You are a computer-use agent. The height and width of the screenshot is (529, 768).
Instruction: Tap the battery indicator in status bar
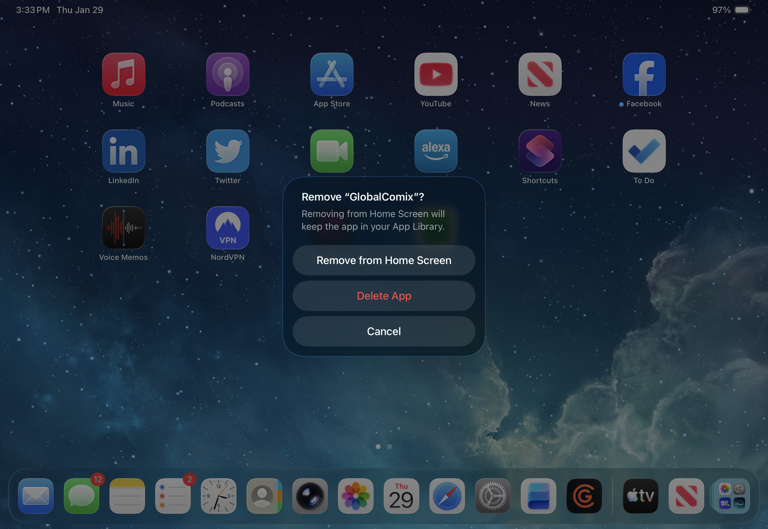point(742,10)
